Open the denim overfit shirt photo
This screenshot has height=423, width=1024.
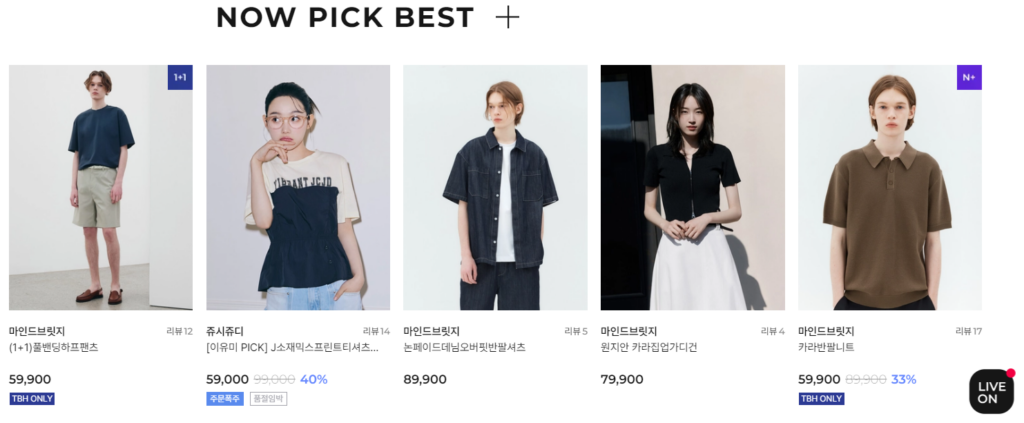(495, 187)
